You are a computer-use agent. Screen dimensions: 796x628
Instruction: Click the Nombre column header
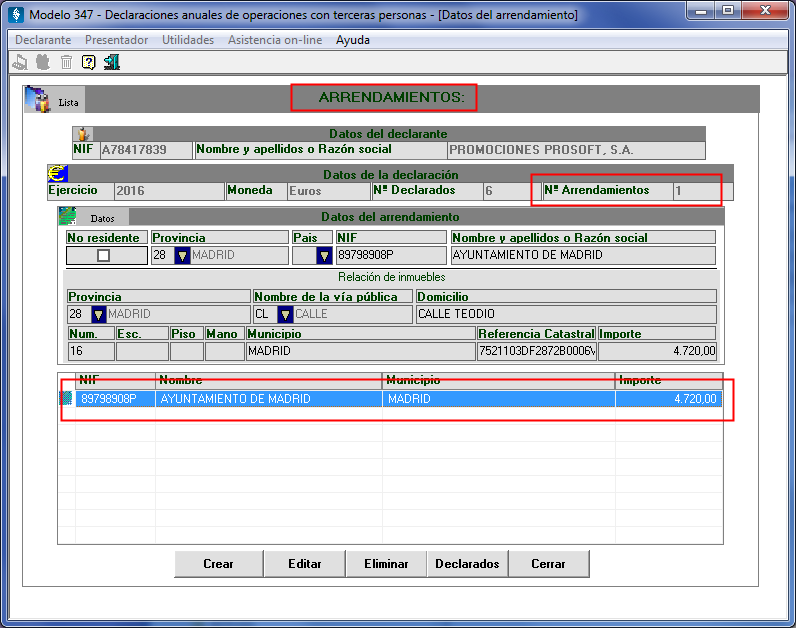pos(269,381)
